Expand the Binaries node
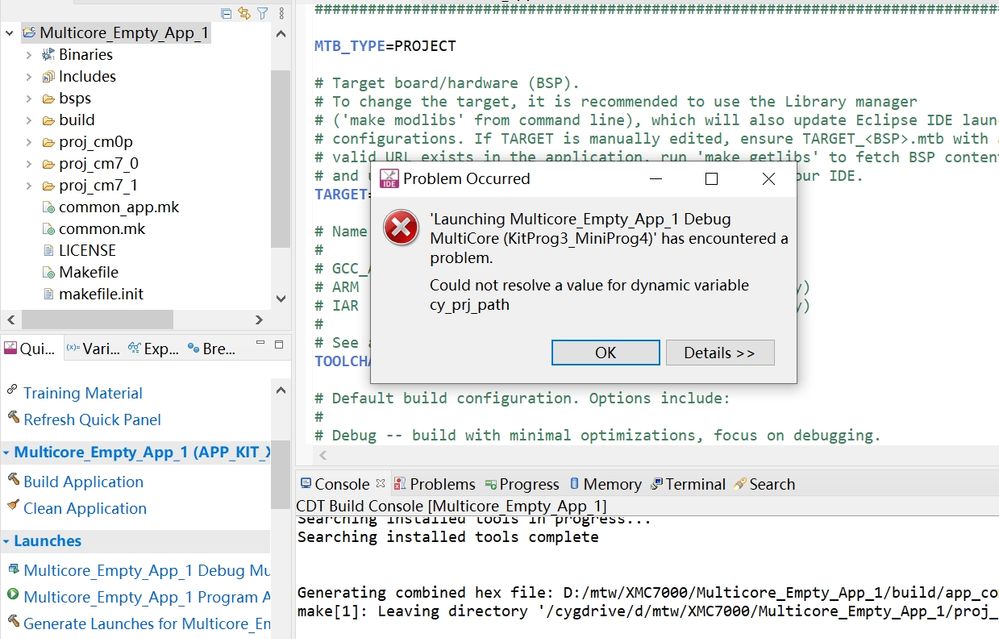999x639 pixels. pos(29,55)
